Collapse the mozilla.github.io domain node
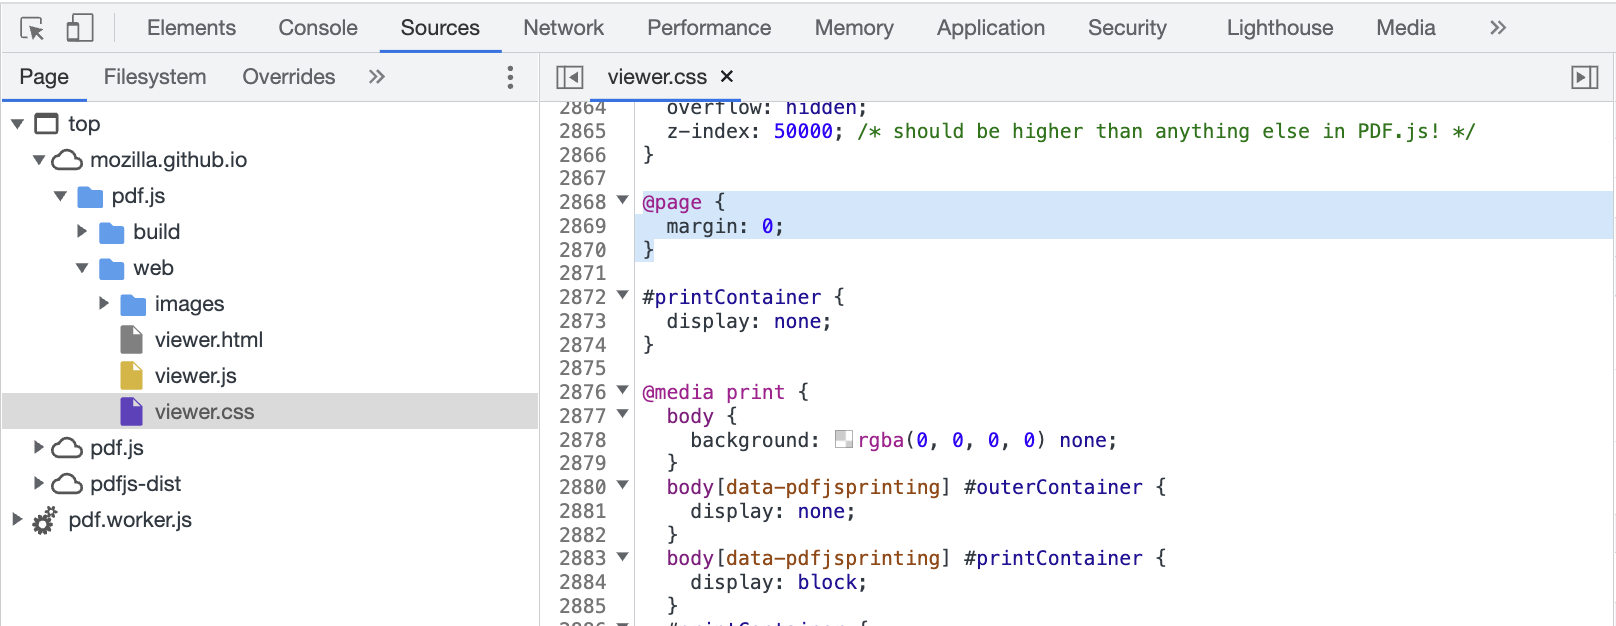Screen dimensions: 1616x626 click(39, 160)
